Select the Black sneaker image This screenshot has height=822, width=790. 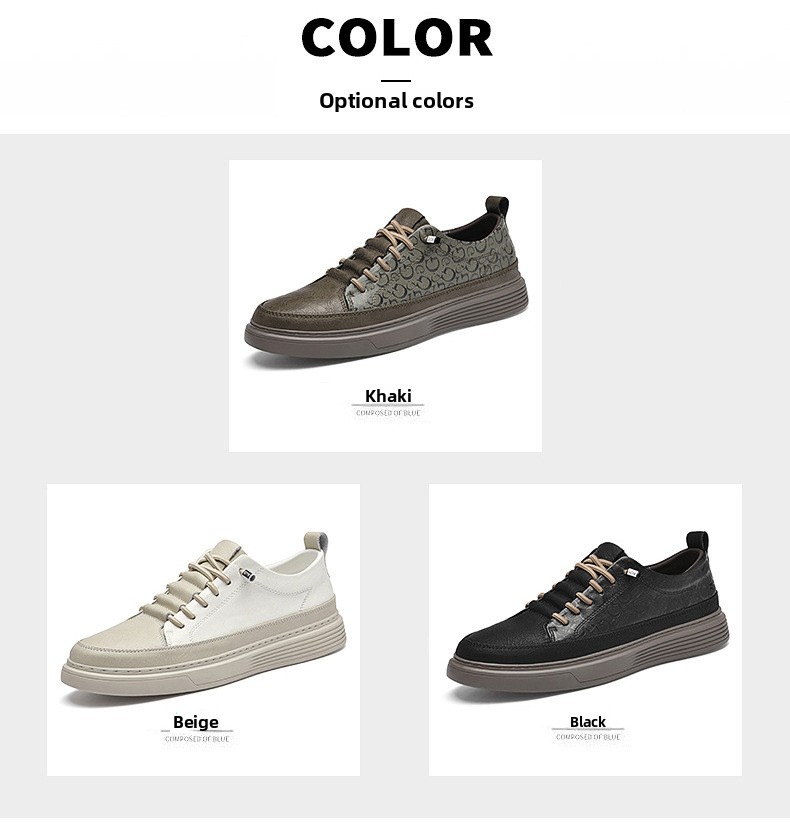(x=588, y=615)
